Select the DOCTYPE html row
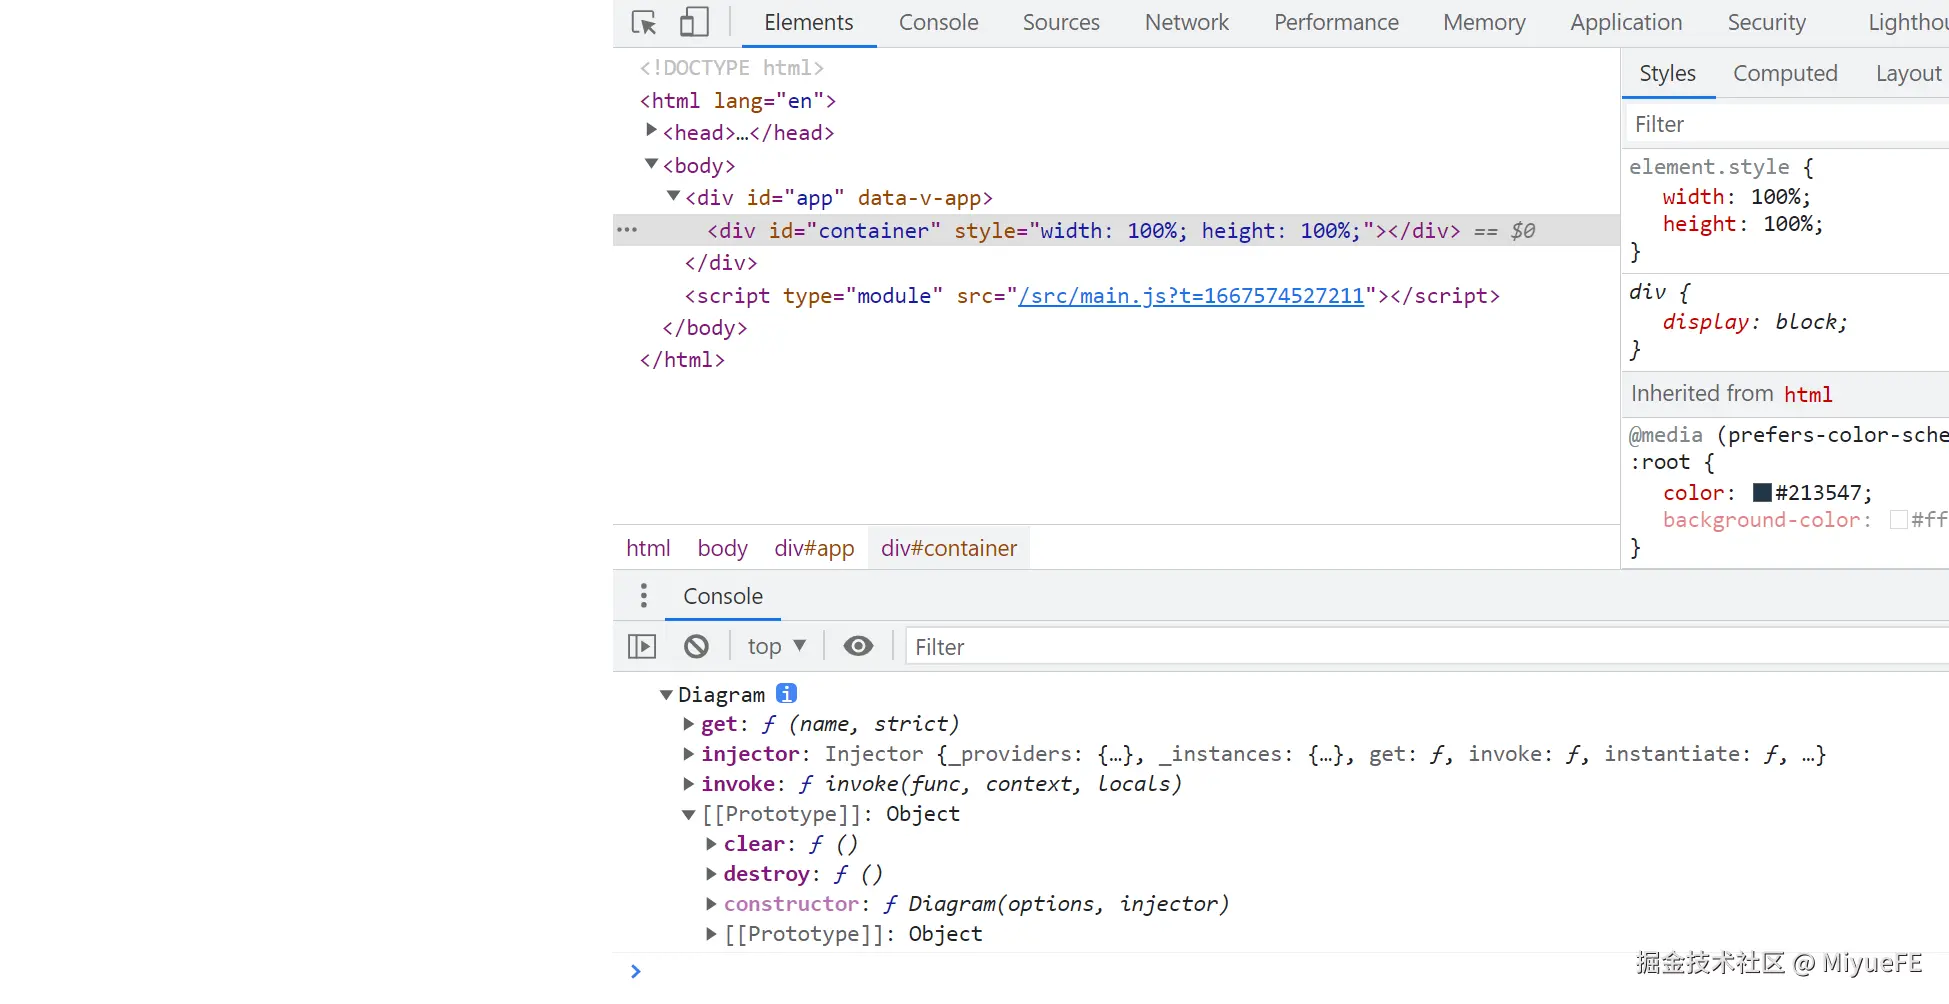This screenshot has height=1004, width=1949. point(732,68)
